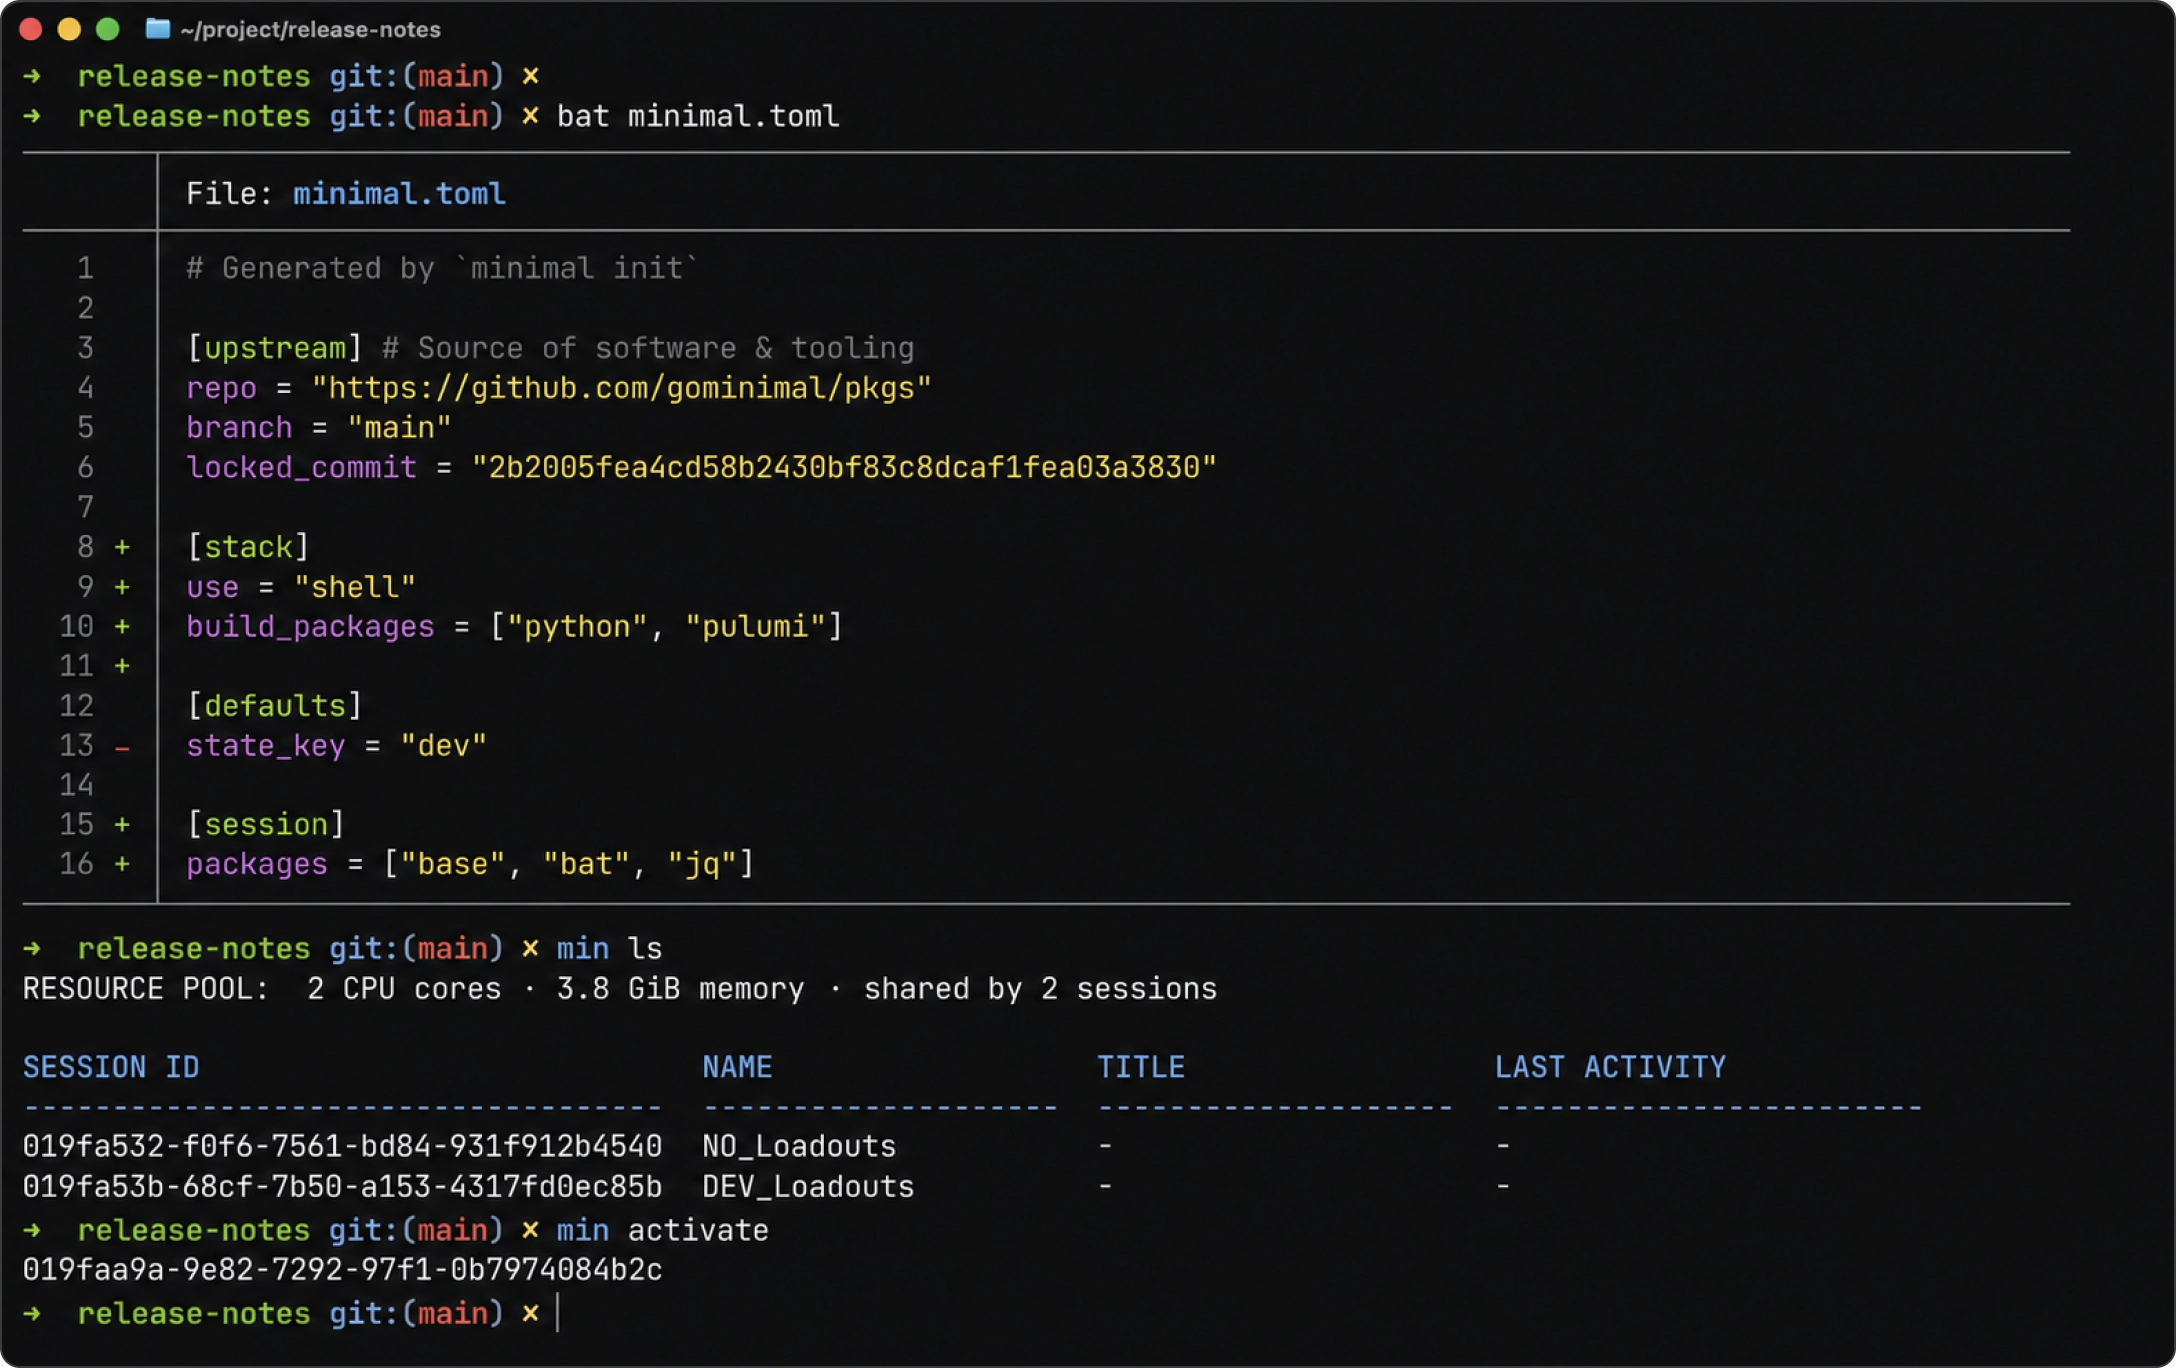This screenshot has height=1368, width=2176.
Task: Click the state_key = "dev" line
Action: (337, 746)
